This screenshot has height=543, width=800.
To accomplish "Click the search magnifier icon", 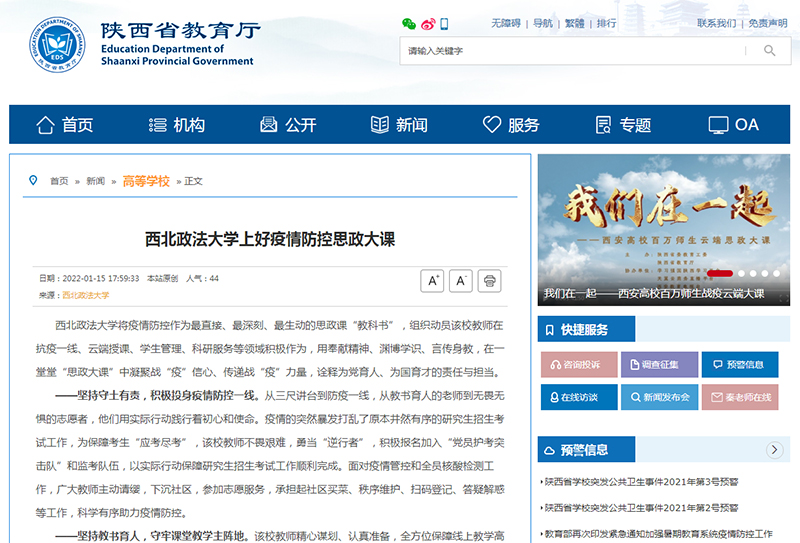I will click(x=769, y=51).
